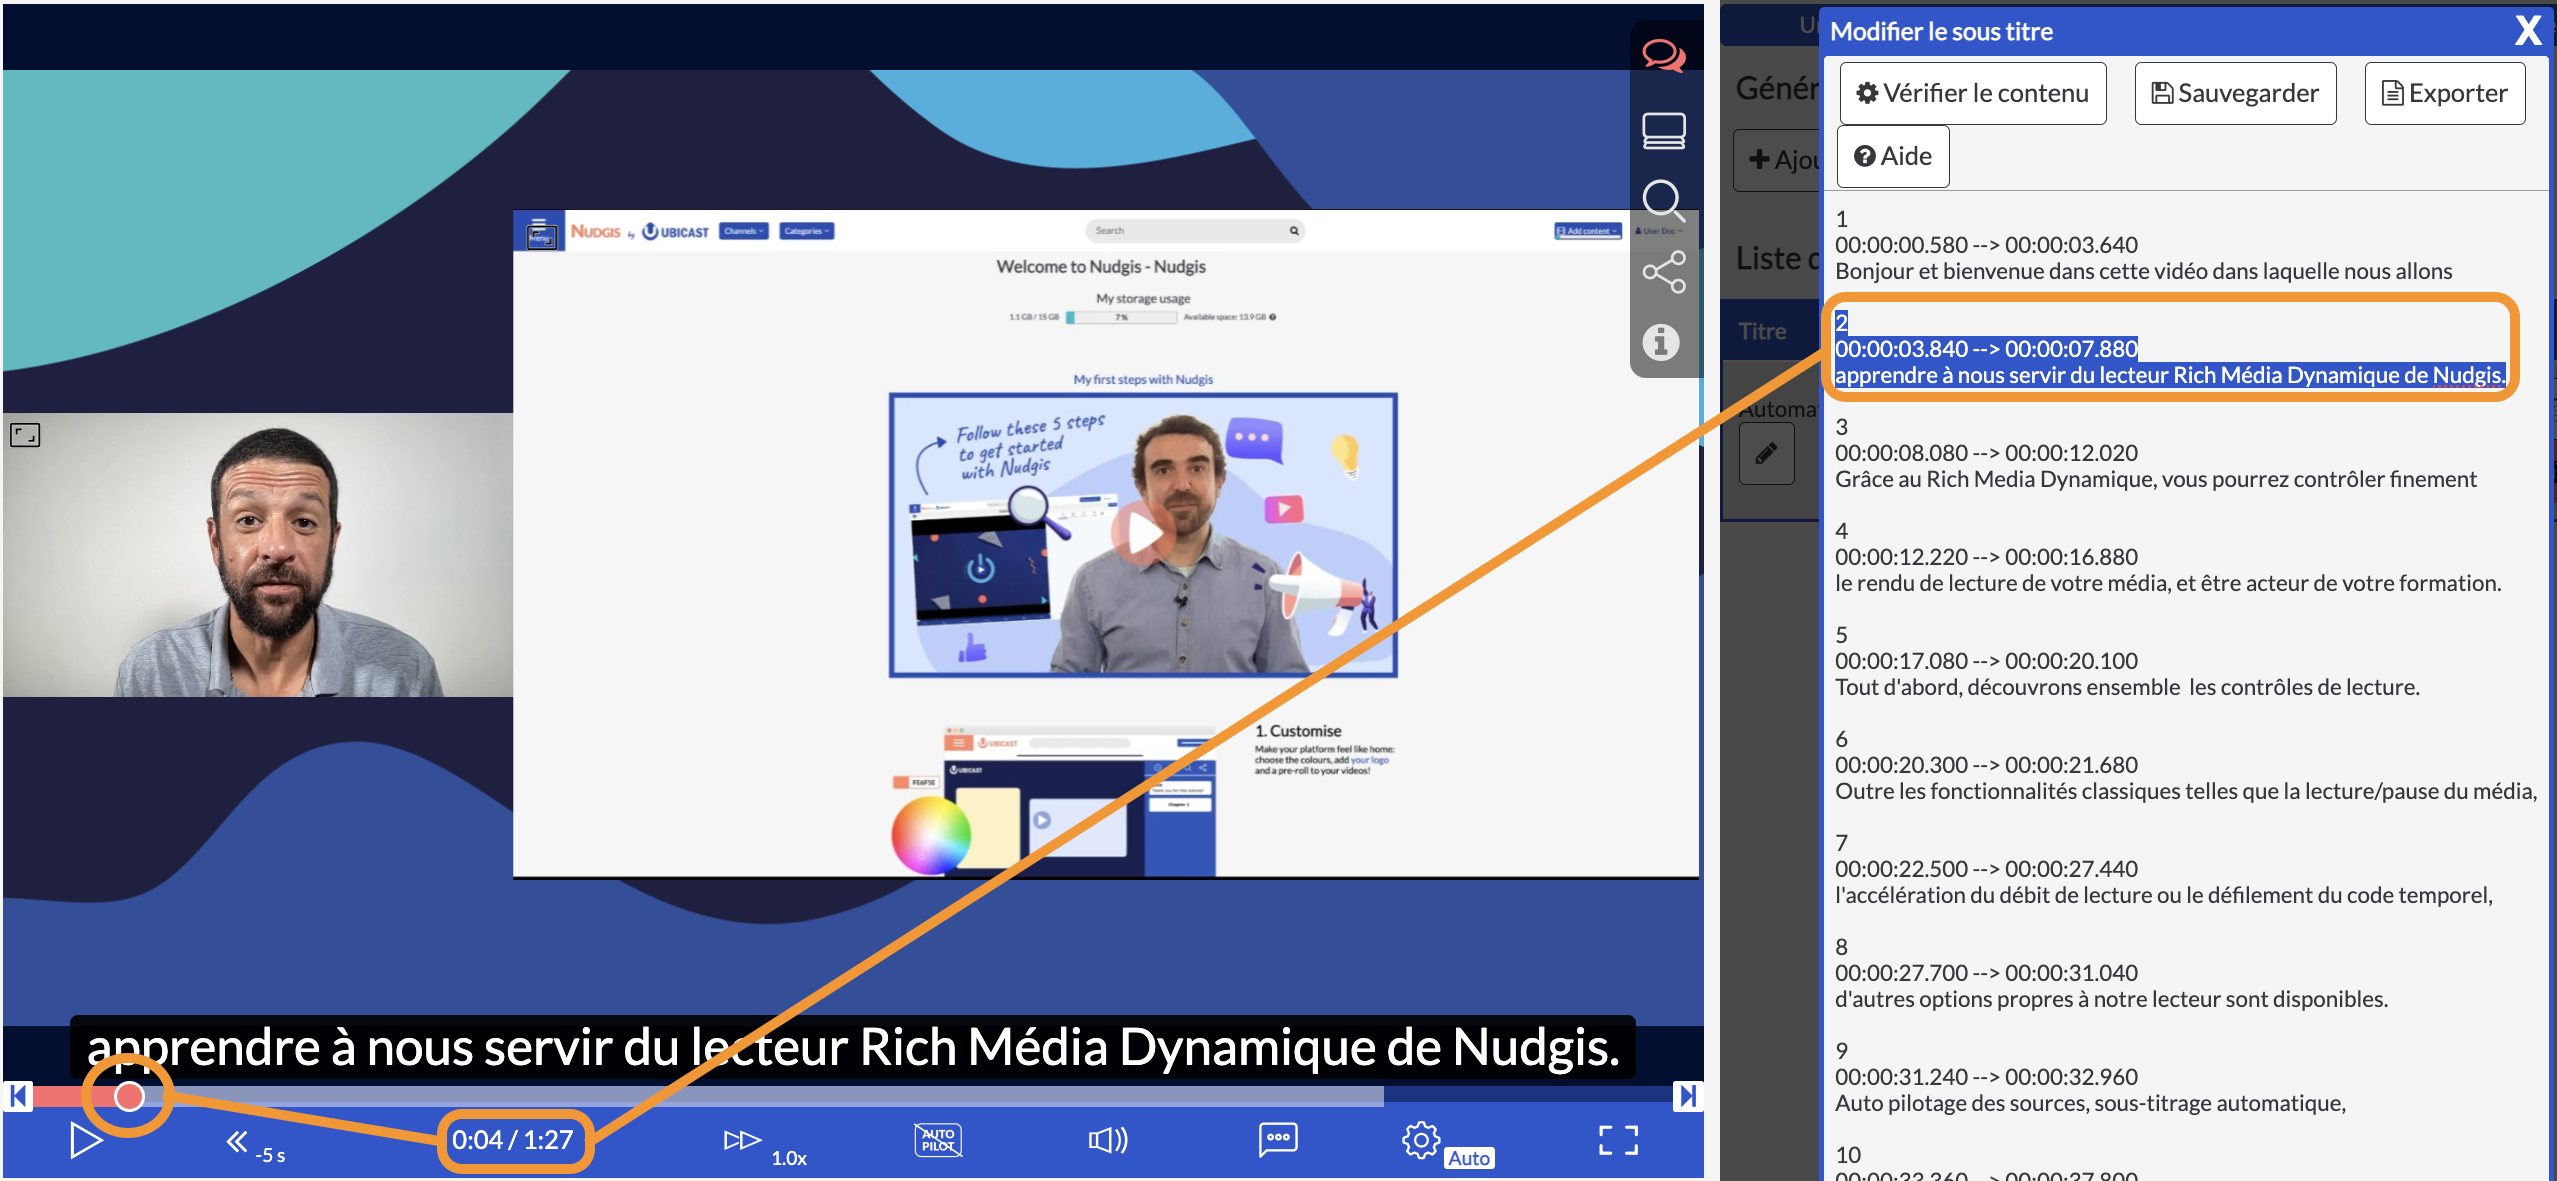This screenshot has height=1181, width=2557.
Task: Click timestamp 00:00:31.240 --> 00:00:32.960
Action: (1986, 1077)
